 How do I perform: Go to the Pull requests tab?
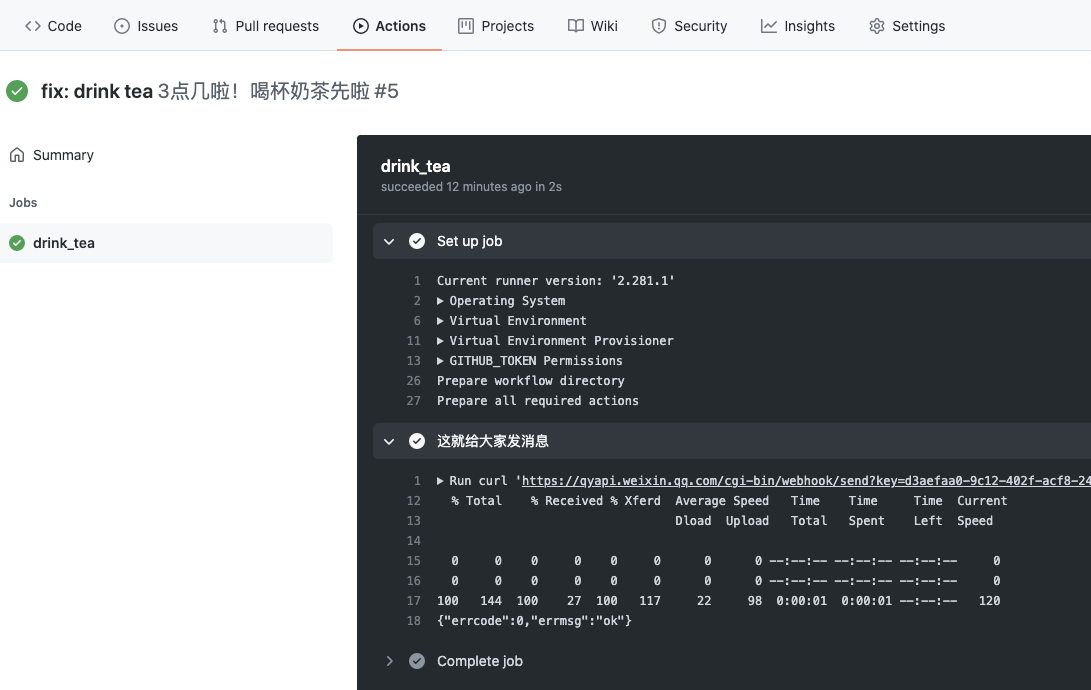coord(266,26)
